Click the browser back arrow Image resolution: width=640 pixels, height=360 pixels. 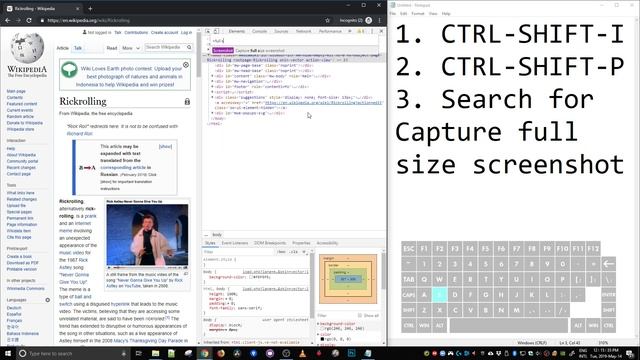pos(7,20)
